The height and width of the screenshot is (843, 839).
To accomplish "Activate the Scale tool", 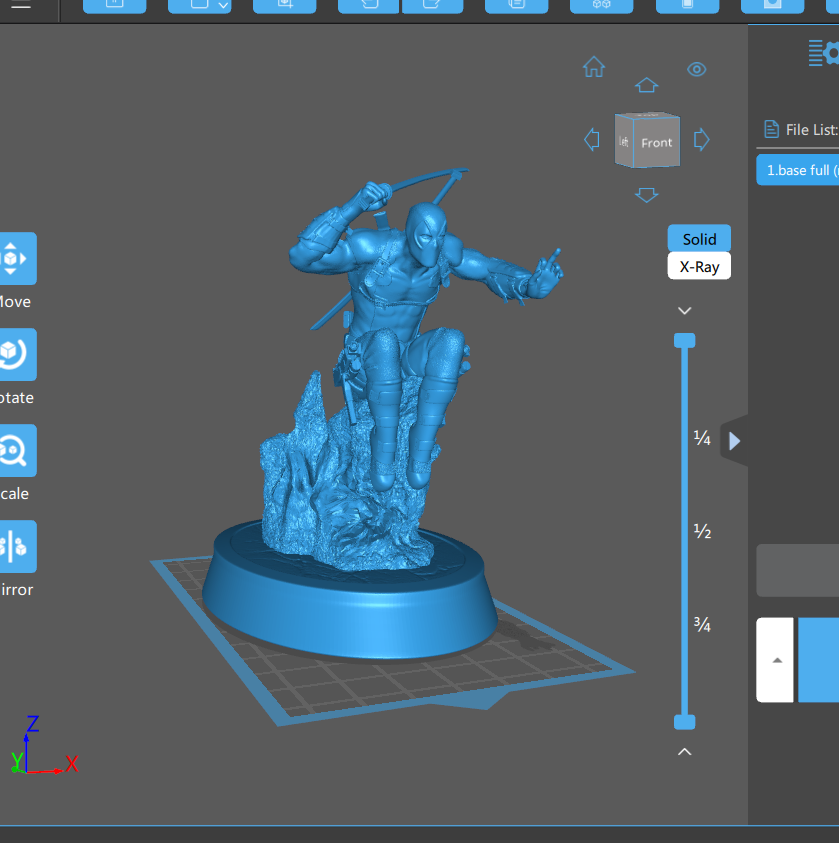I will coord(16,451).
